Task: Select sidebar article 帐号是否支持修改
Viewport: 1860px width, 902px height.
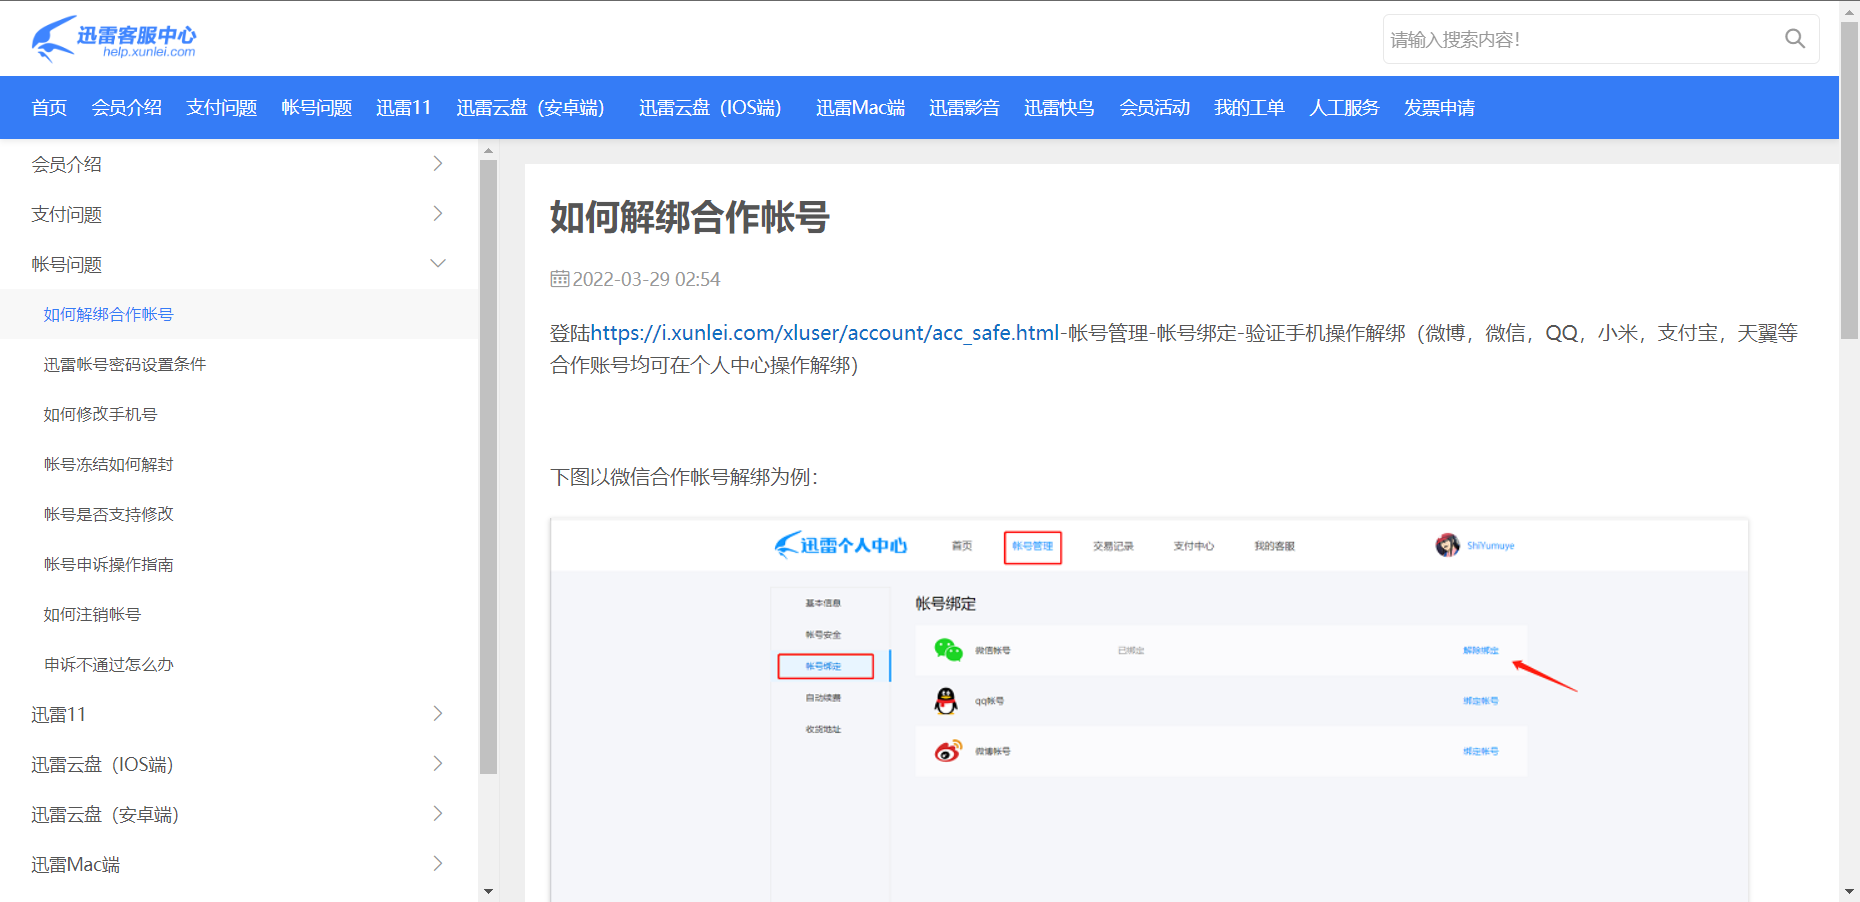Action: [x=108, y=514]
